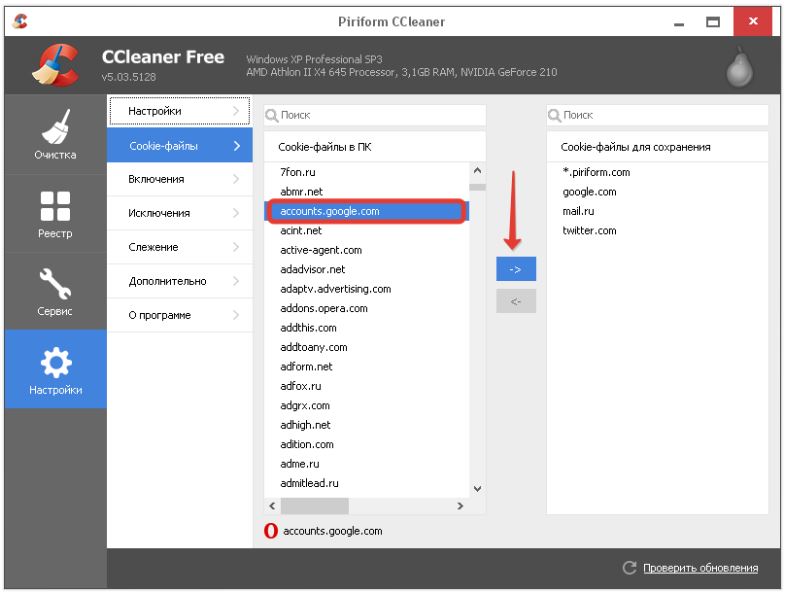The height and width of the screenshot is (594, 785).
Task: Select adadvisor.net in the cookie list
Action: [x=366, y=269]
